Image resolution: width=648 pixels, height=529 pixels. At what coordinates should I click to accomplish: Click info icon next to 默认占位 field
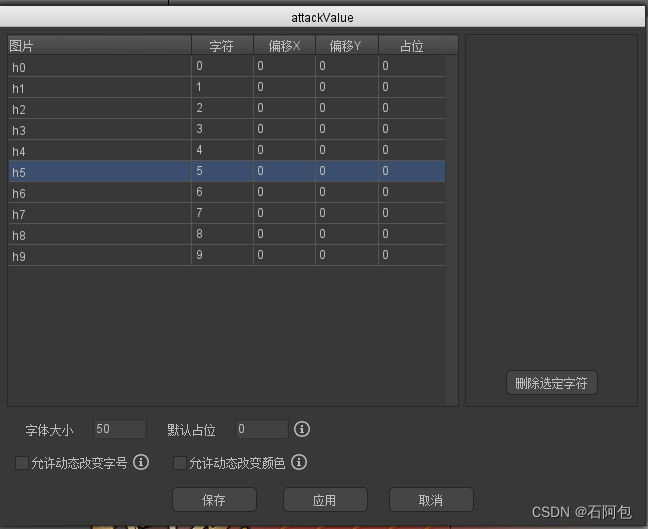[302, 429]
